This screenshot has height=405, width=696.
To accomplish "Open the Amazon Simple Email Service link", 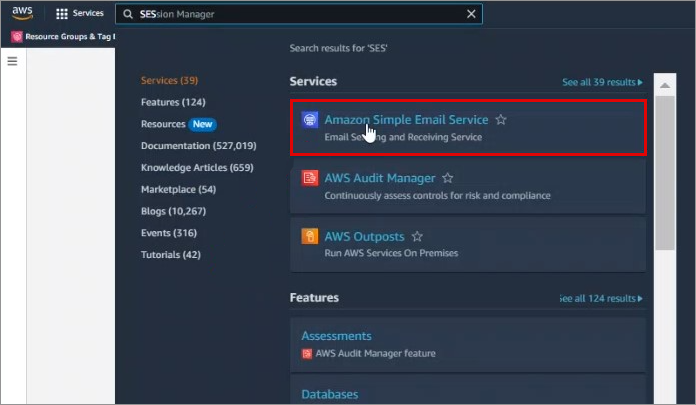I will click(406, 120).
